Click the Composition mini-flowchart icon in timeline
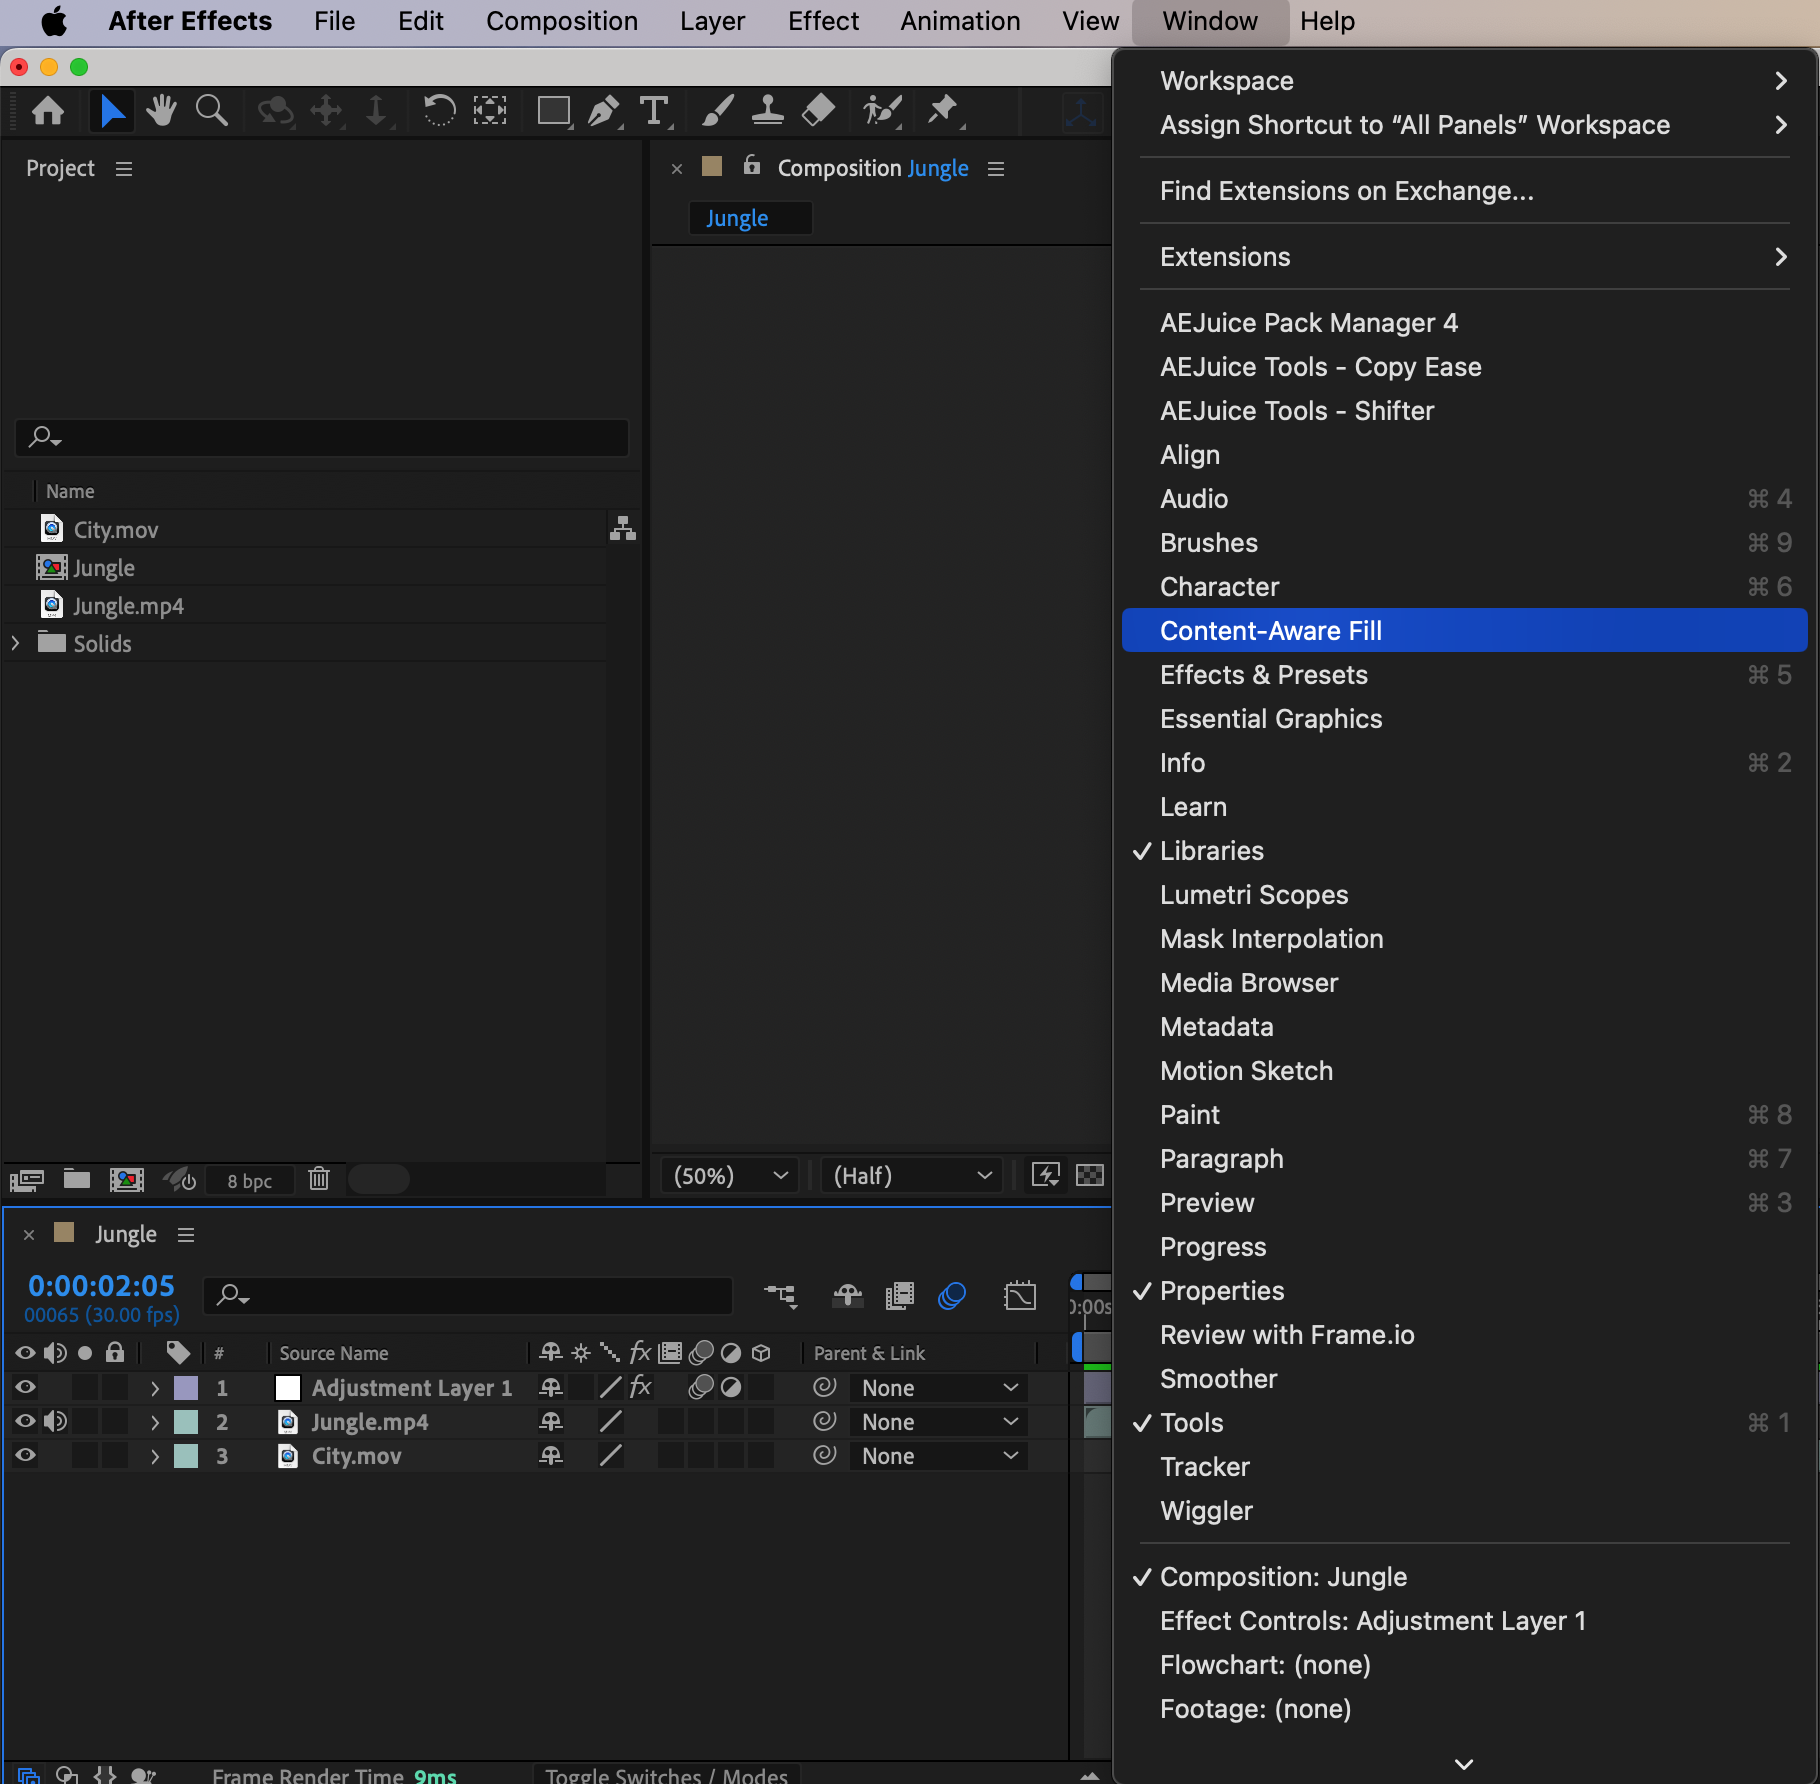Screen dimensions: 1820x1784 (780, 1296)
